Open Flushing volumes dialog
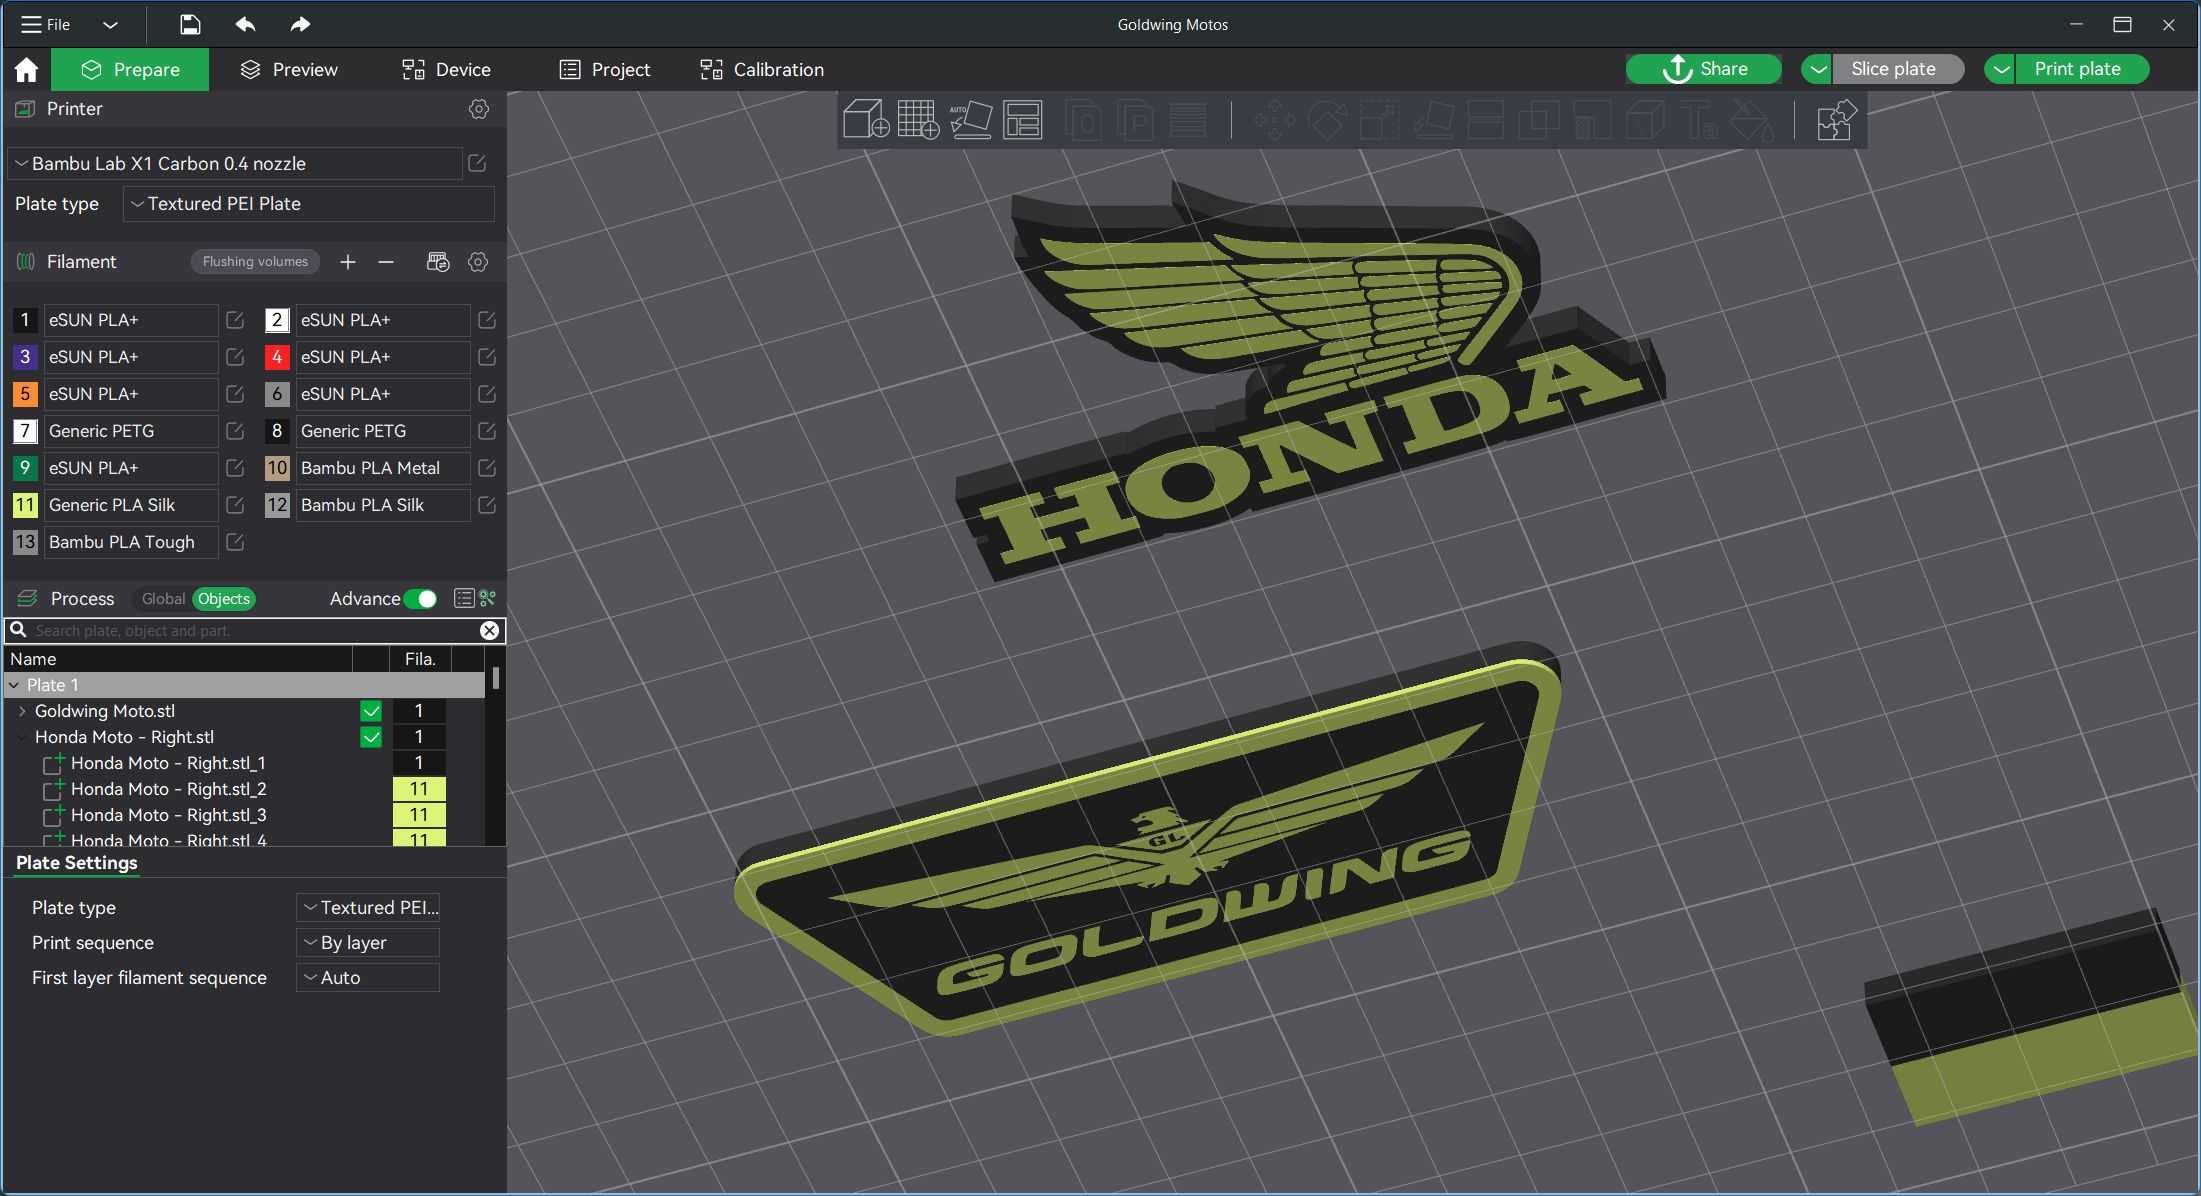Viewport: 2201px width, 1196px height. [x=255, y=262]
